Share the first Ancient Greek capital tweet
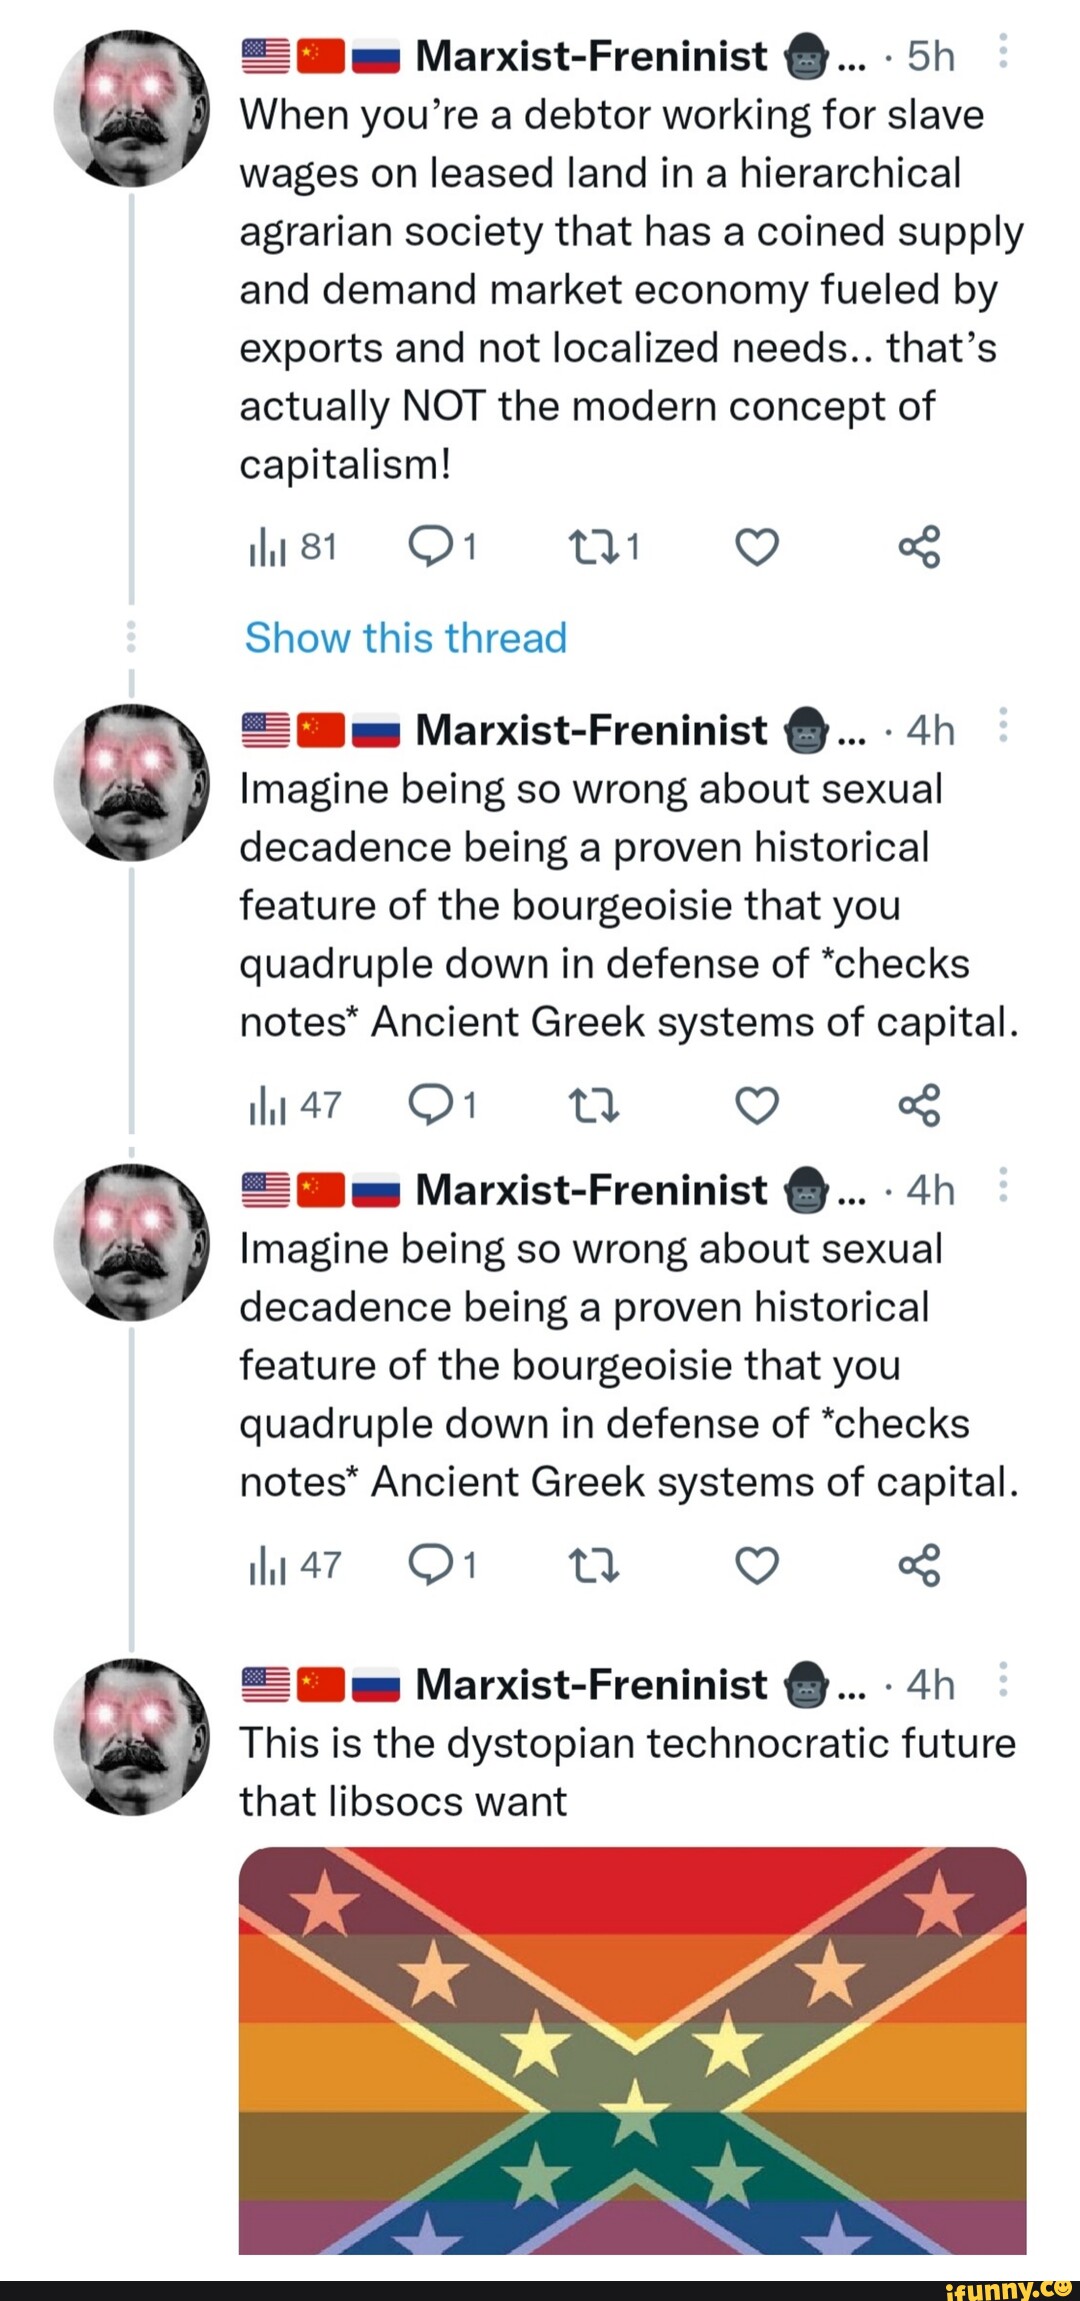The image size is (1080, 2301). [x=919, y=1105]
